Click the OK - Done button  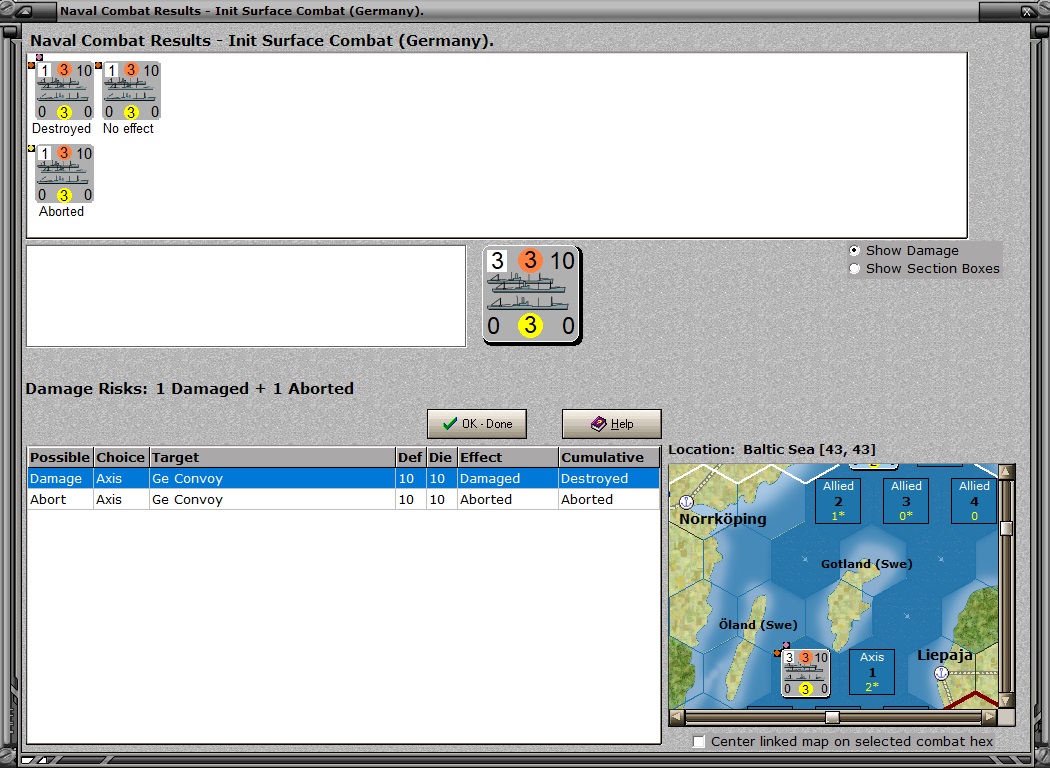click(x=477, y=424)
